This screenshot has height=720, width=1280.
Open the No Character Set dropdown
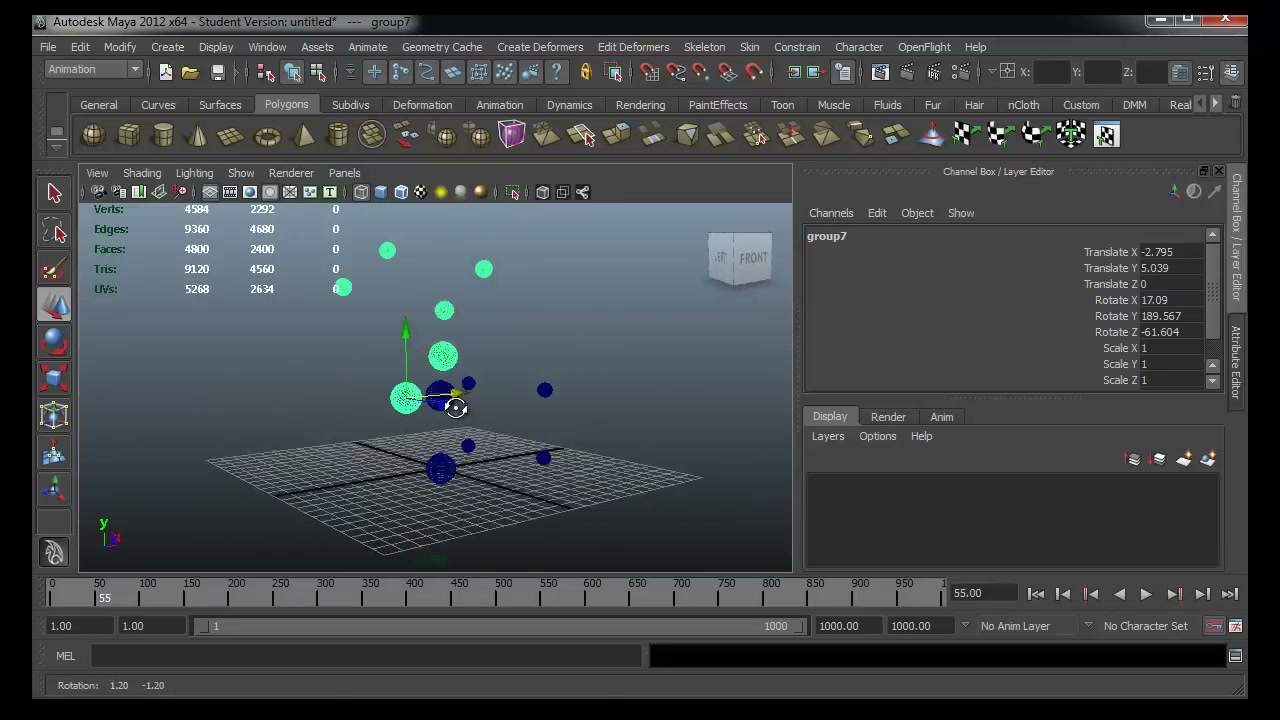(x=1145, y=626)
